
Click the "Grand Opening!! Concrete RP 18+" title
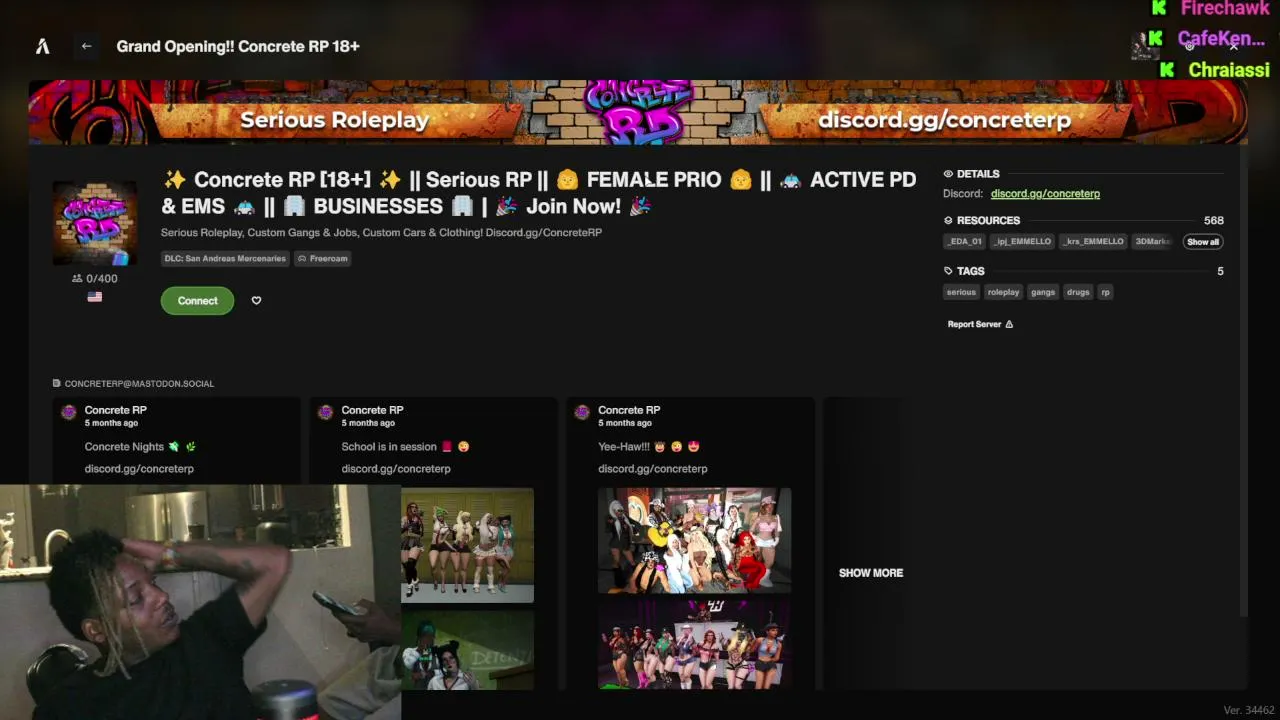click(x=238, y=46)
